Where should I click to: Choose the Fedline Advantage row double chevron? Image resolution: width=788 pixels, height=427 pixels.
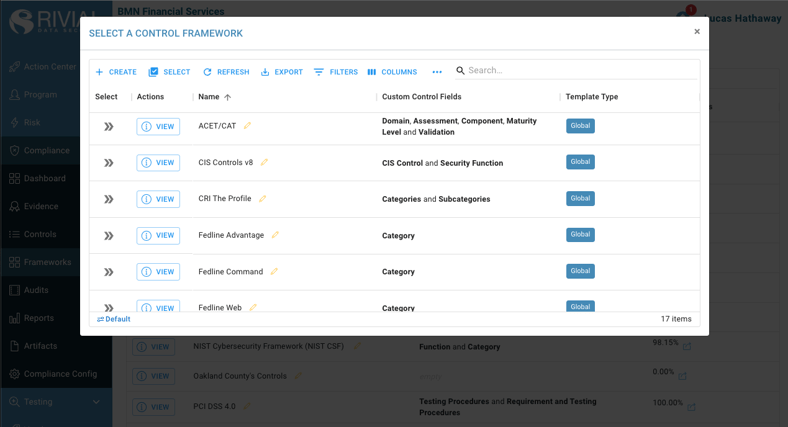(109, 236)
